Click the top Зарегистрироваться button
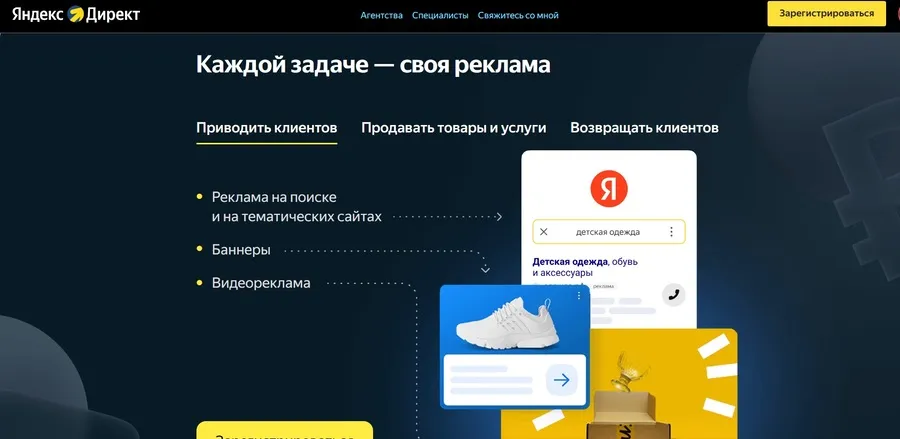900x439 pixels. pos(827,14)
